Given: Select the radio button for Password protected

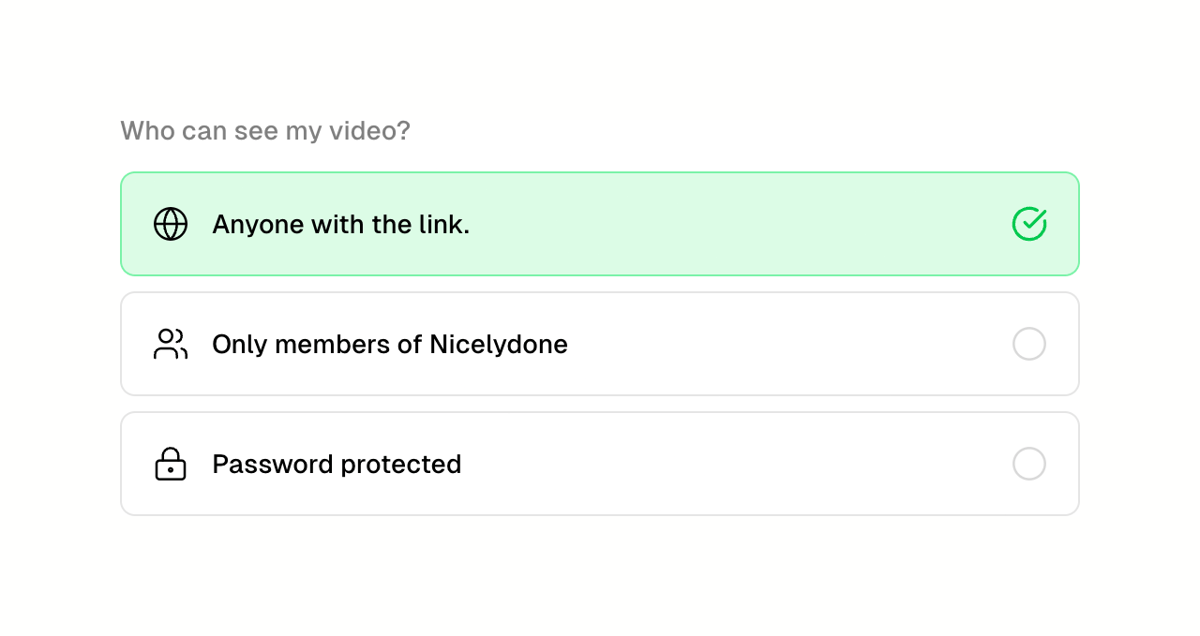Looking at the screenshot, I should (1030, 463).
